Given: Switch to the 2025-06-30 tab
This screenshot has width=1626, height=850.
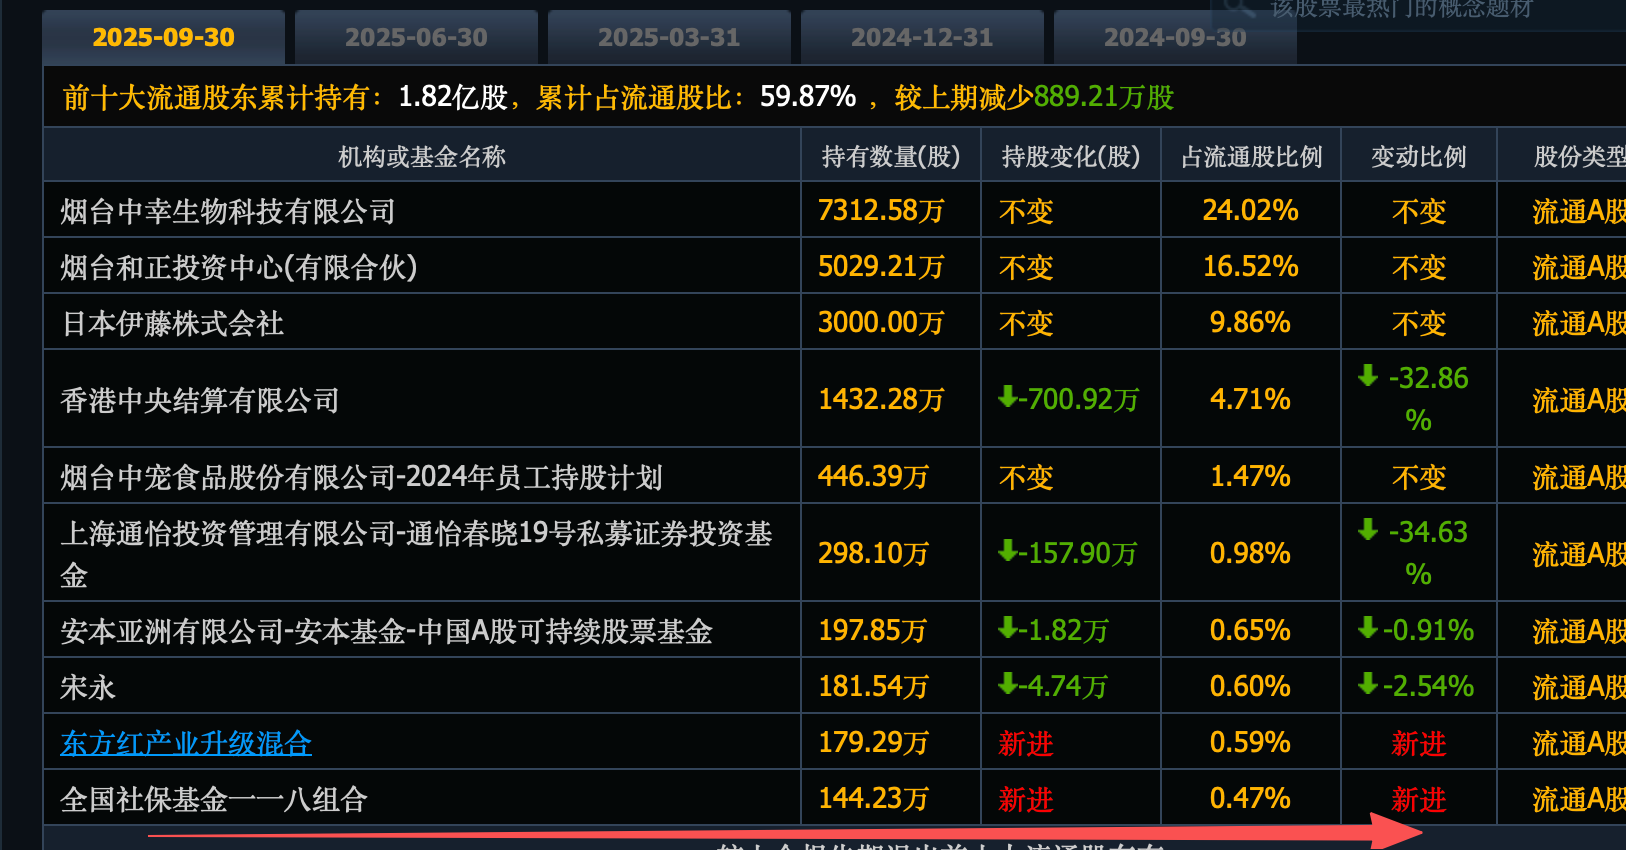Looking at the screenshot, I should pos(417,37).
